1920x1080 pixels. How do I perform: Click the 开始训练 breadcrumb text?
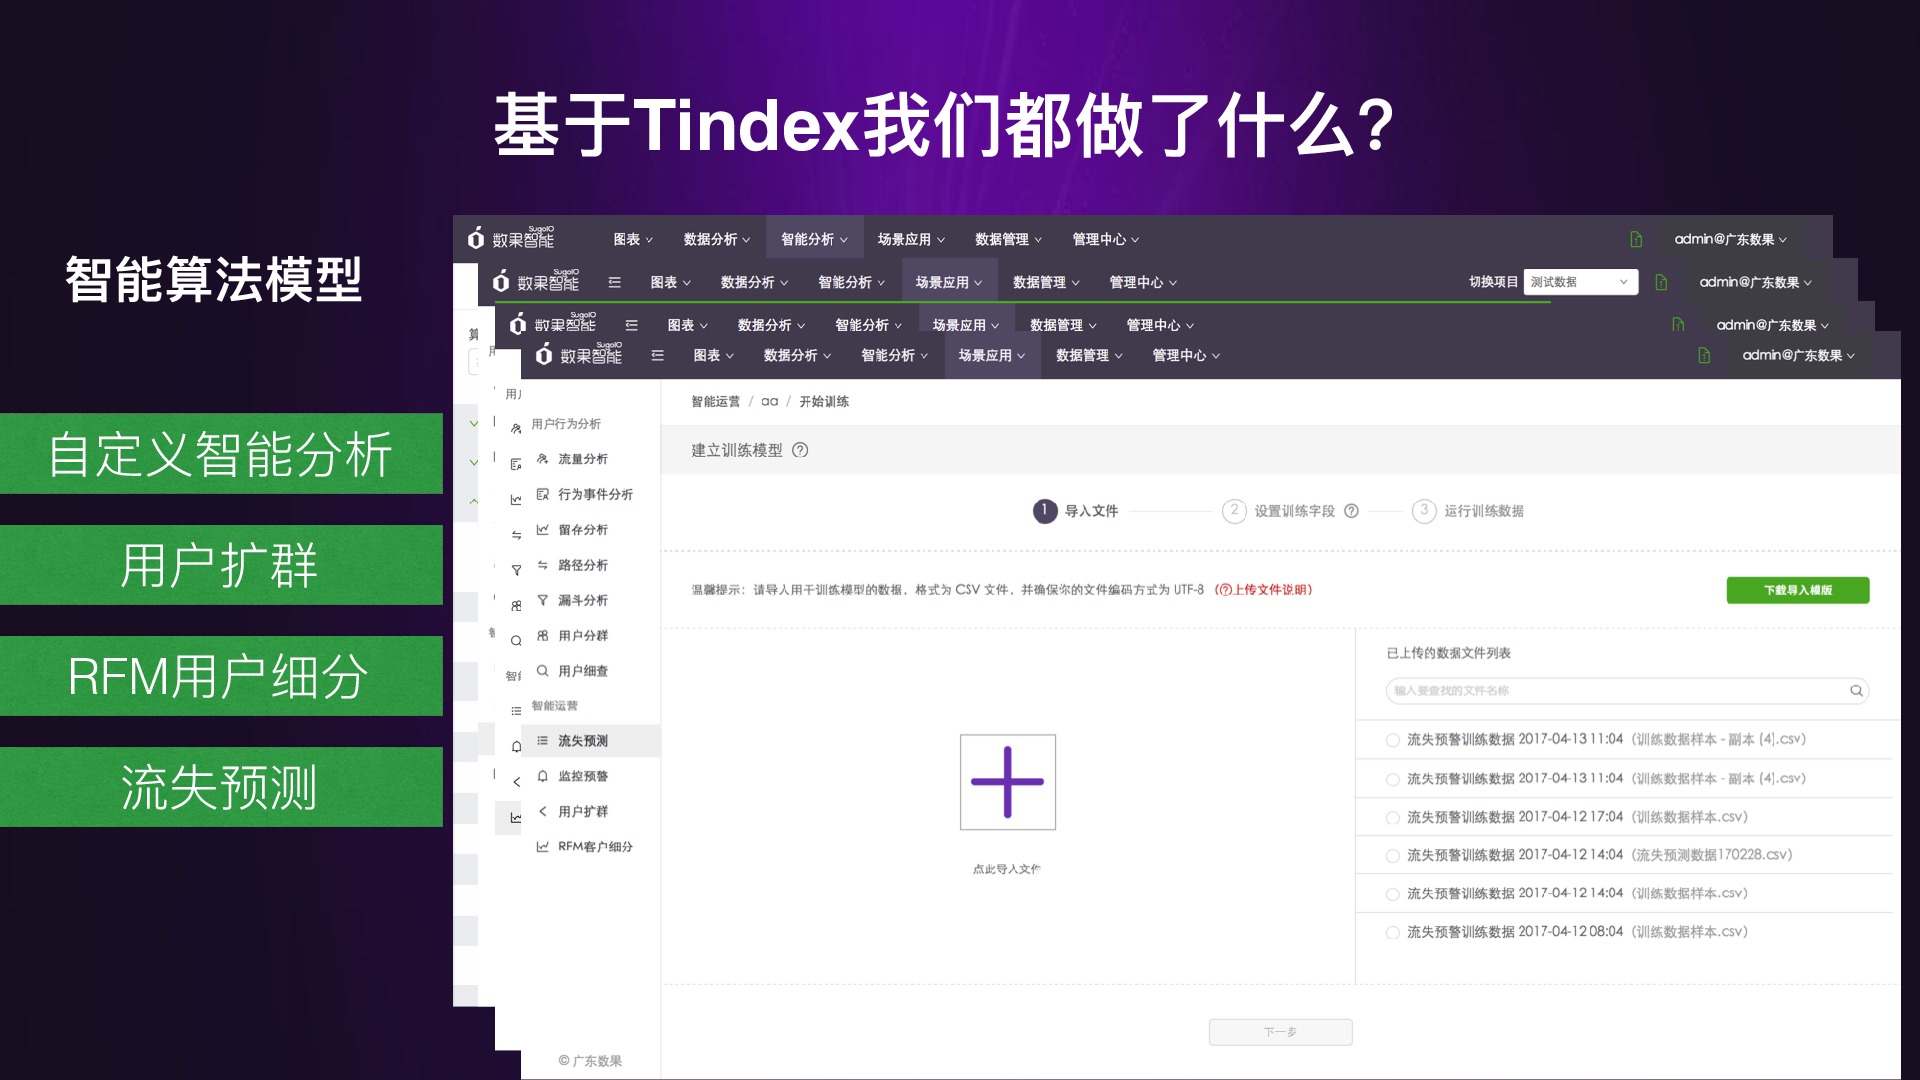click(824, 401)
